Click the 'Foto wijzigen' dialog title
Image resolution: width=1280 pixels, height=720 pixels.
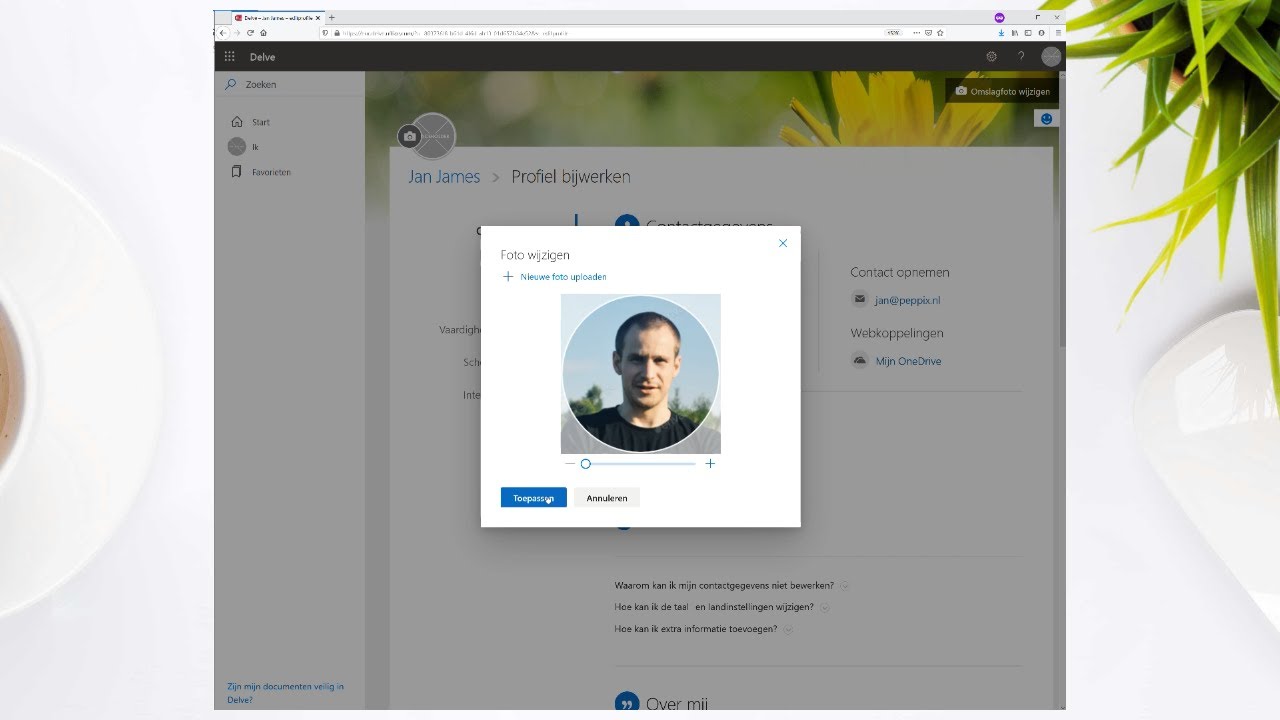535,255
